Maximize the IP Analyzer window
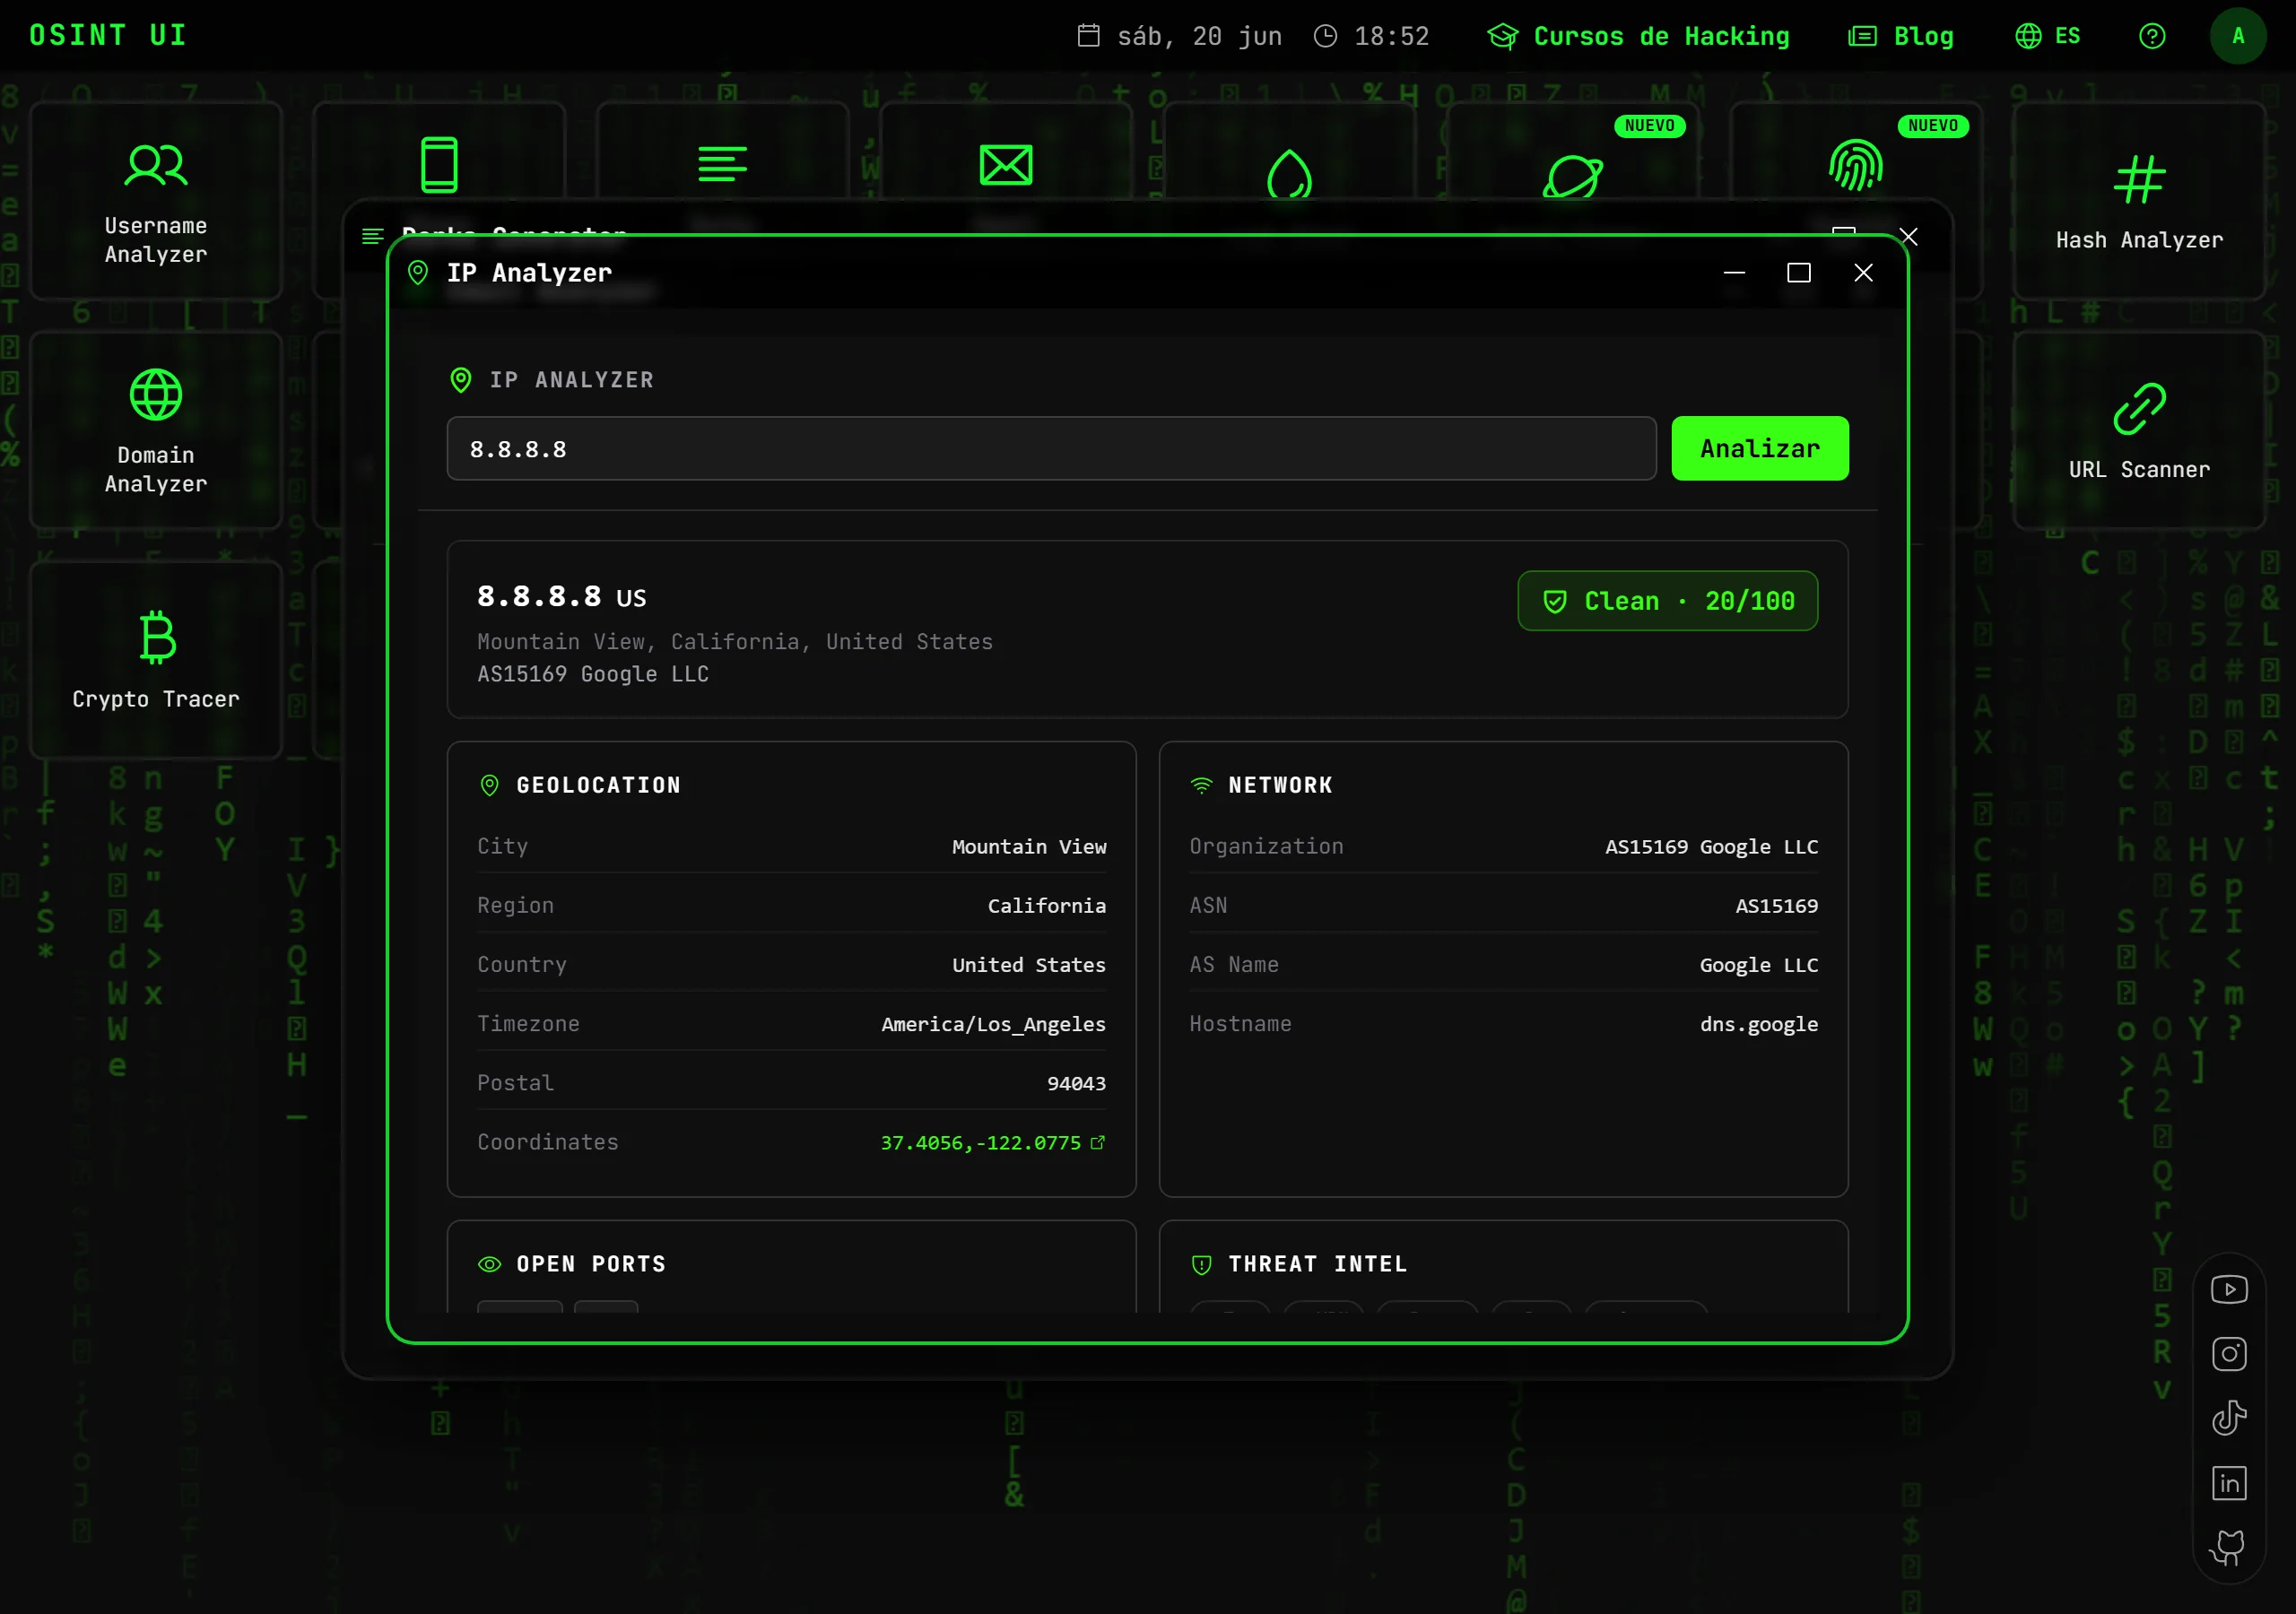 point(1799,273)
